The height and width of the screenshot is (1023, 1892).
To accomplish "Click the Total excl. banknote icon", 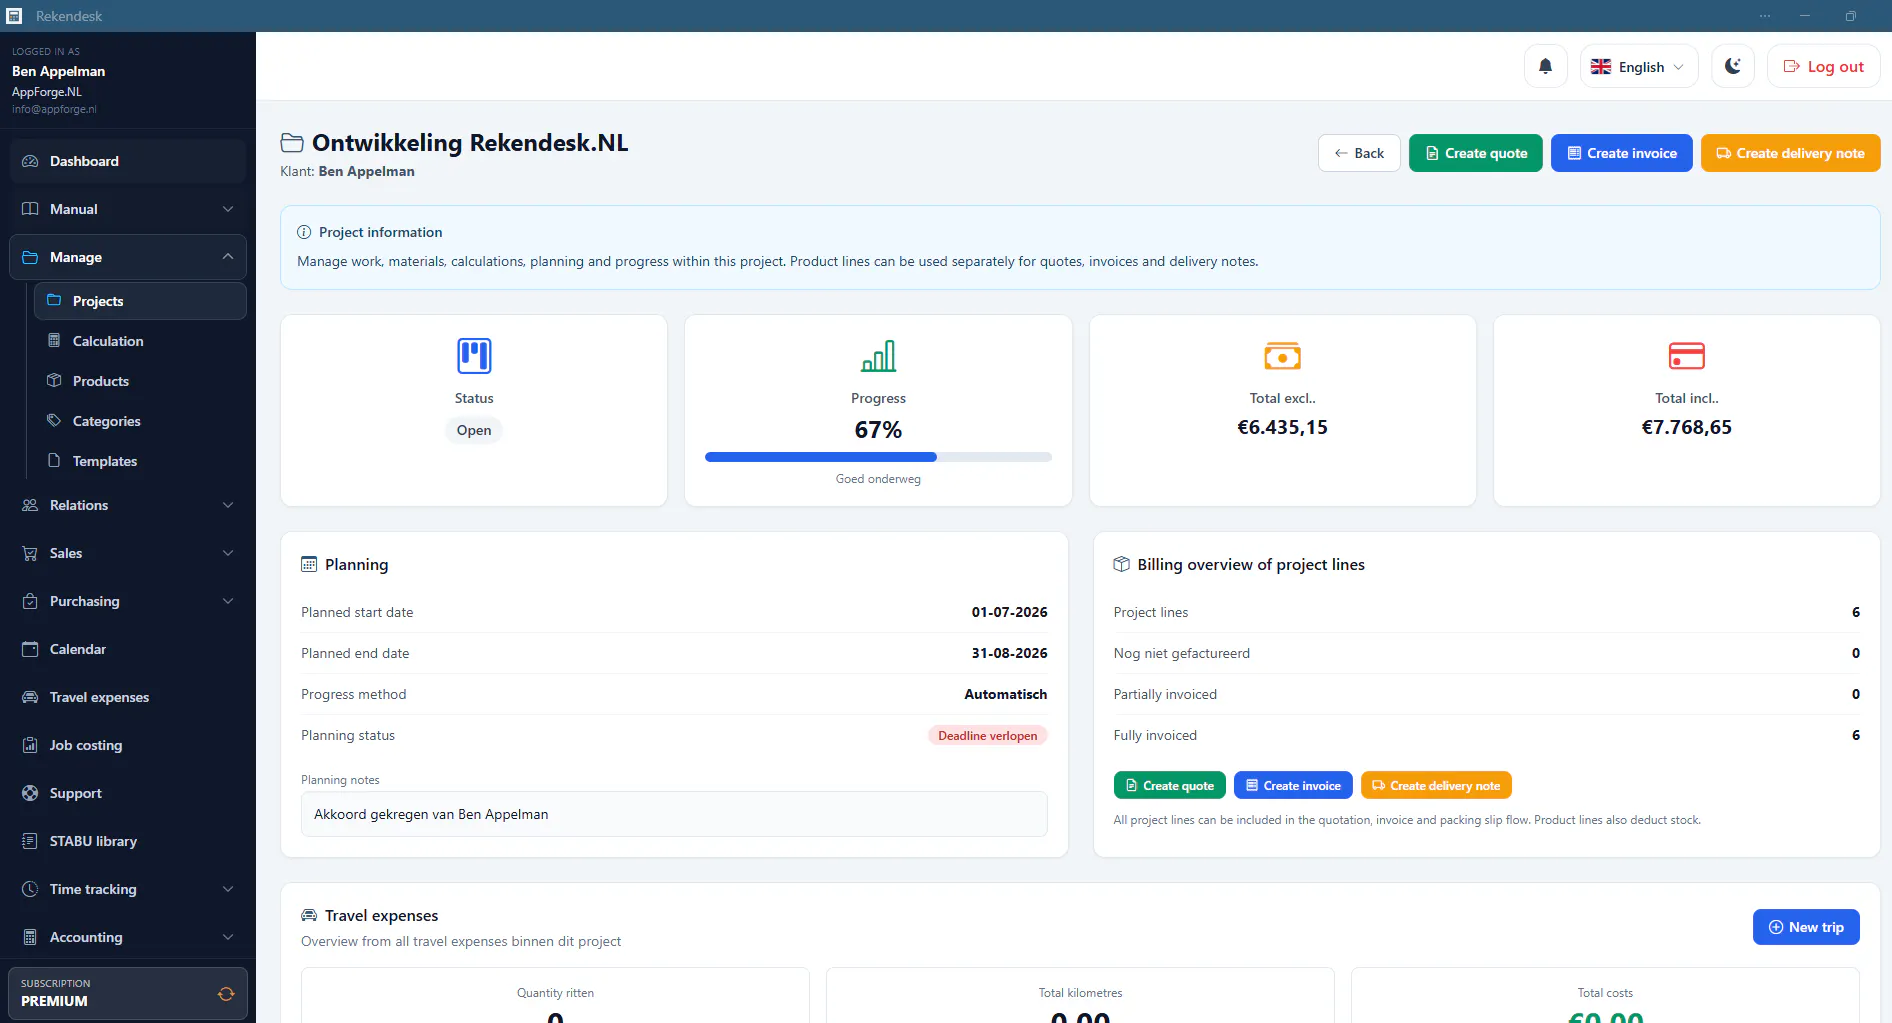I will point(1282,356).
